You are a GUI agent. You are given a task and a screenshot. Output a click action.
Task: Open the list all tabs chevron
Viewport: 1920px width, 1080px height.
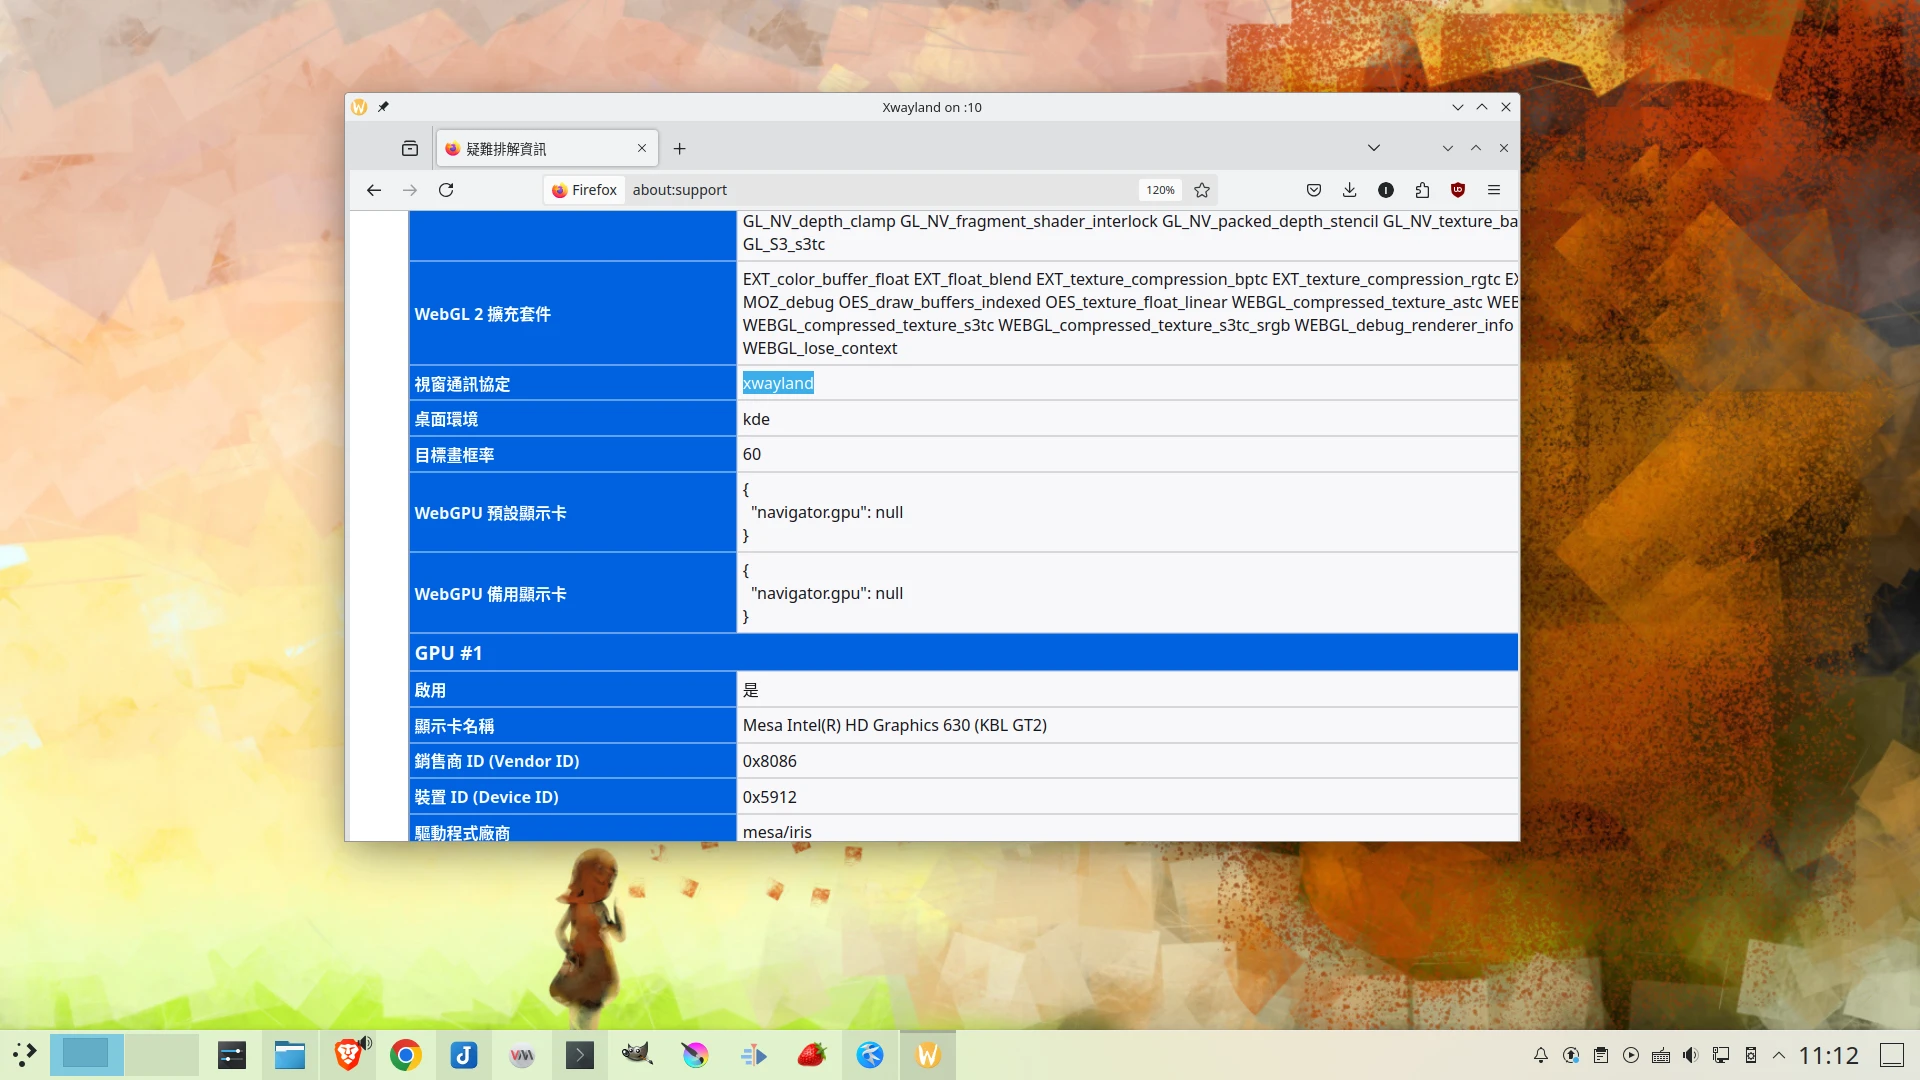(1374, 148)
